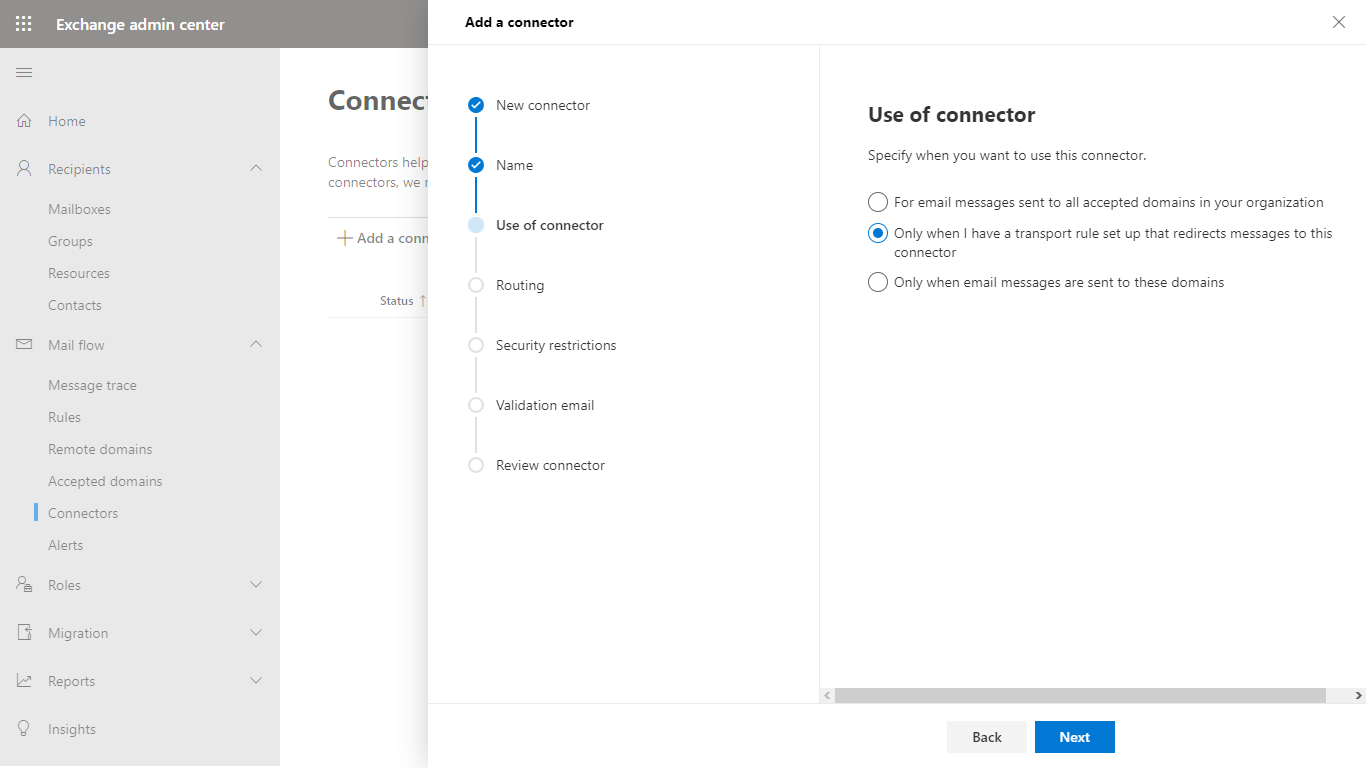Screen dimensions: 1366x768
Task: Click the horizontal scrollbar in the panel
Action: coord(1080,695)
